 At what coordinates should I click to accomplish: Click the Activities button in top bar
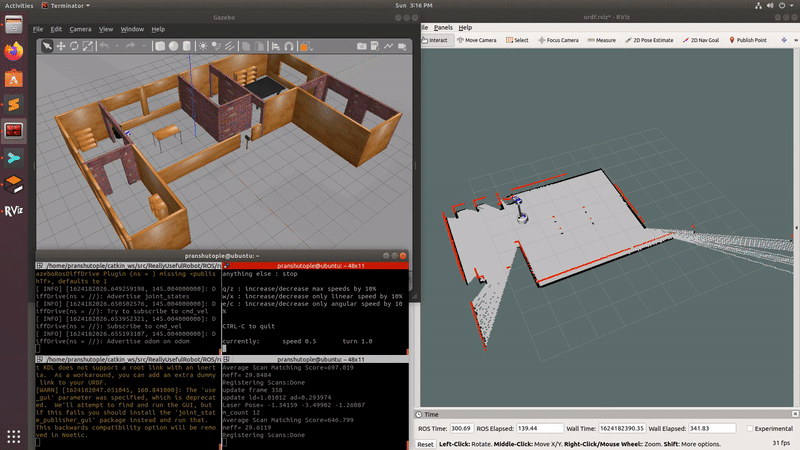[19, 6]
